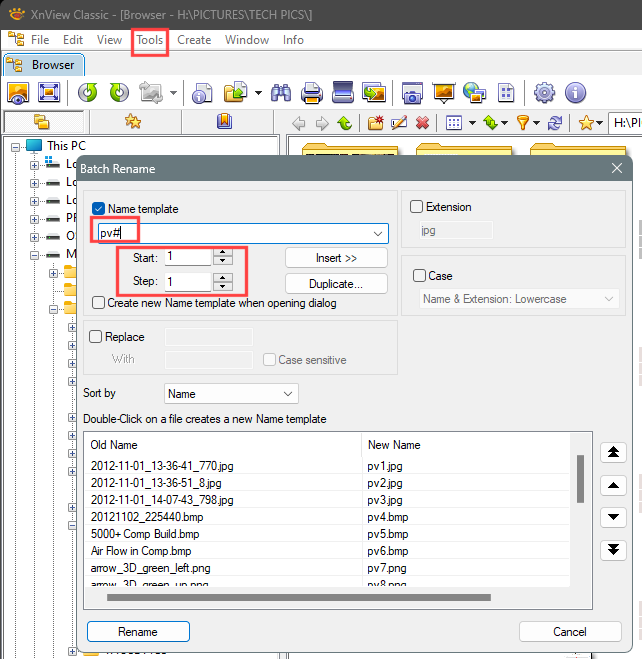Click the Convert images icon

click(374, 92)
